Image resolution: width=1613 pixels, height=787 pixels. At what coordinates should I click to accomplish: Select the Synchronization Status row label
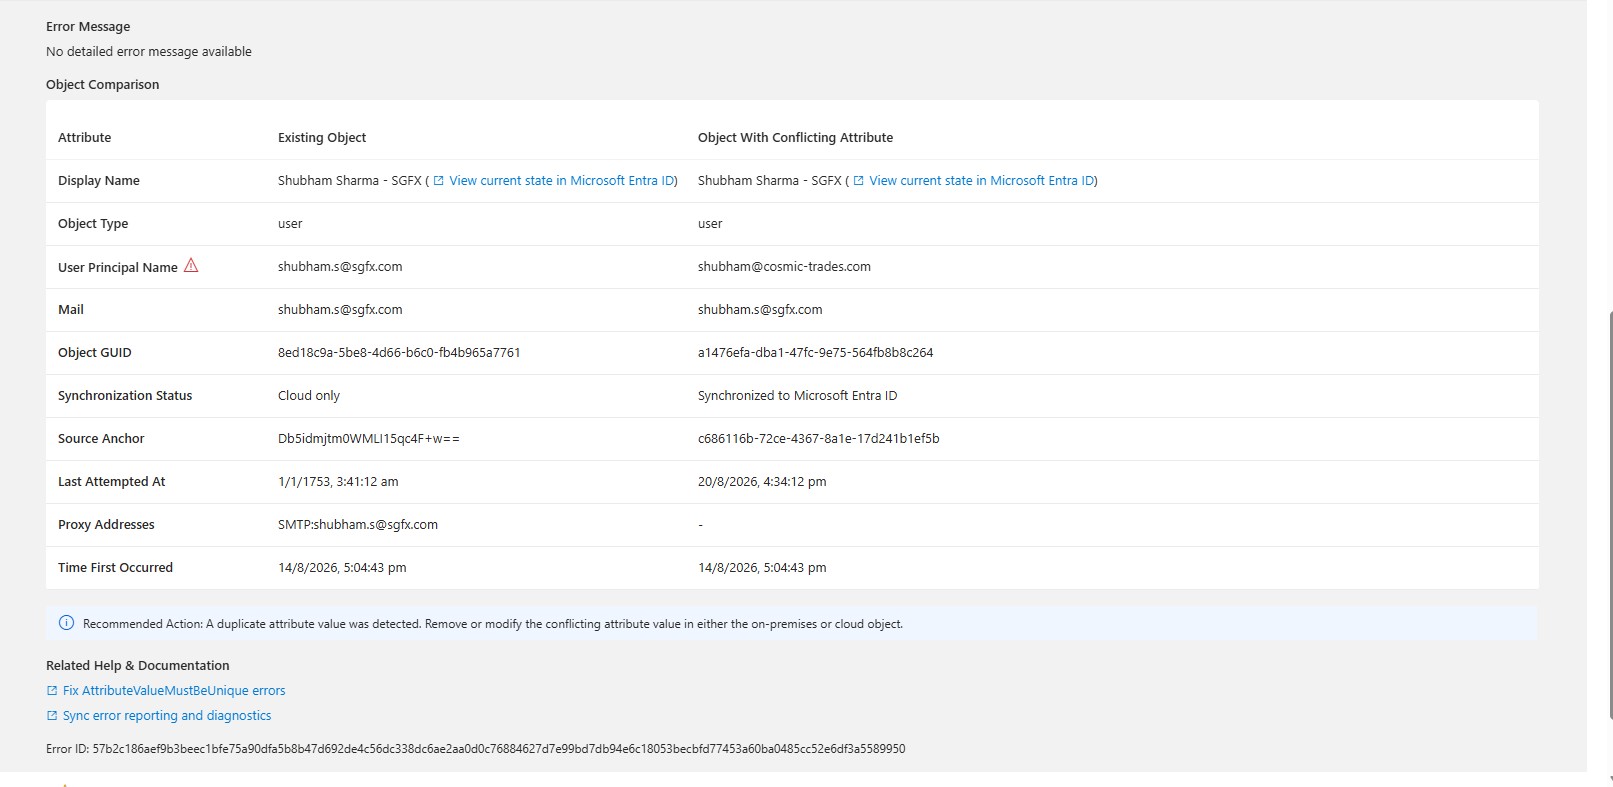coord(125,396)
